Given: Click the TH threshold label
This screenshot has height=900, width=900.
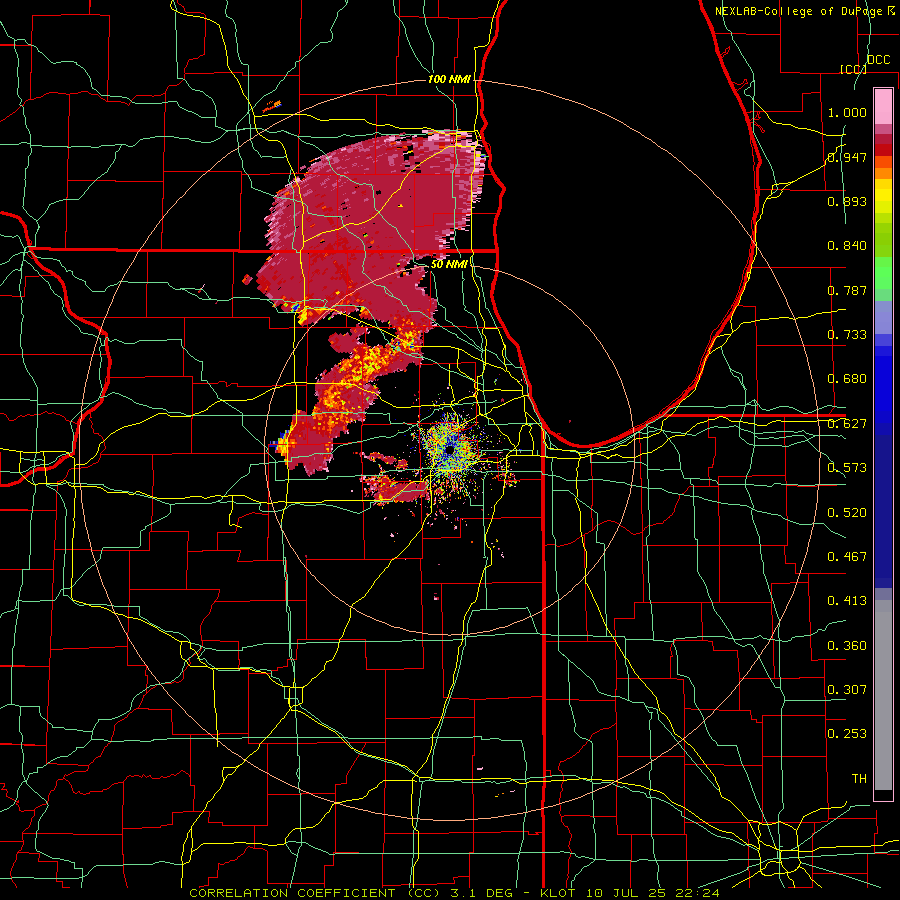Looking at the screenshot, I should click(x=859, y=779).
